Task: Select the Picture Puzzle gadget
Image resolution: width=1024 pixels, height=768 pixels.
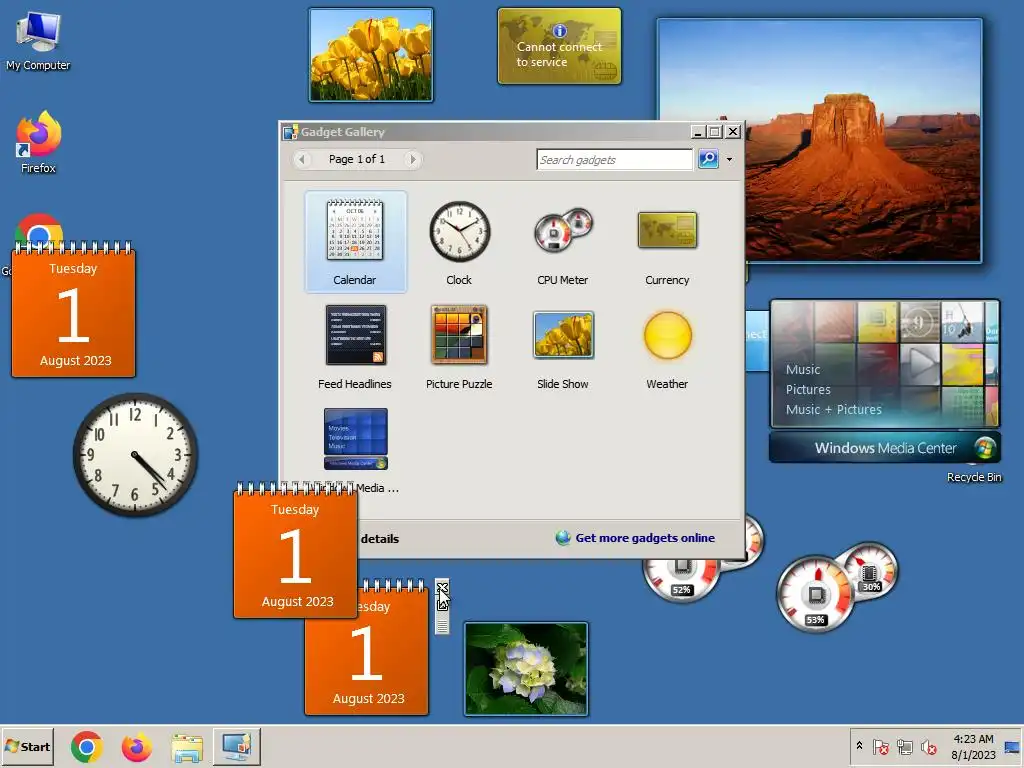Action: pyautogui.click(x=459, y=346)
